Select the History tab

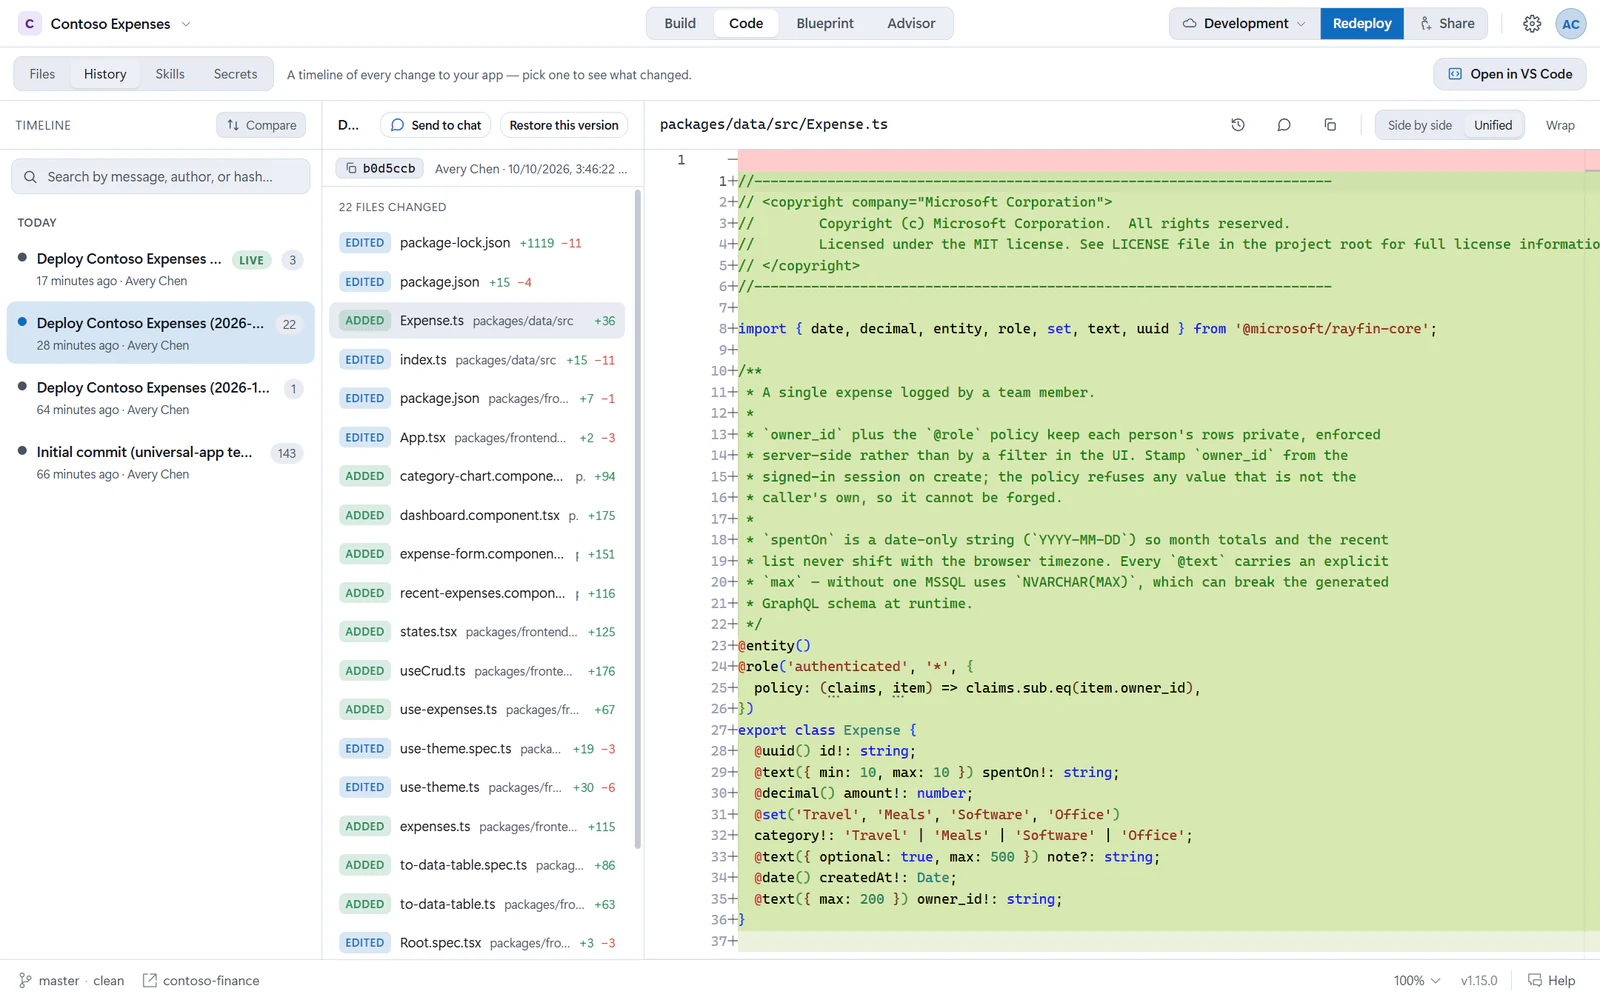click(x=105, y=74)
